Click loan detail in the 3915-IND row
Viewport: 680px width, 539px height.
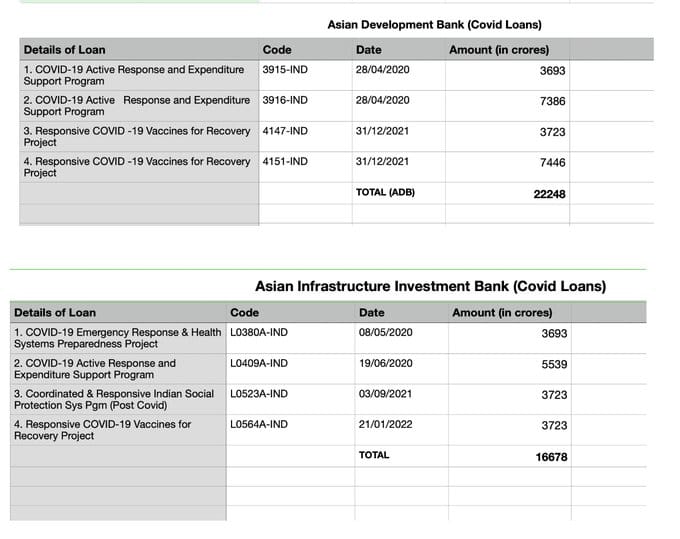(x=139, y=75)
